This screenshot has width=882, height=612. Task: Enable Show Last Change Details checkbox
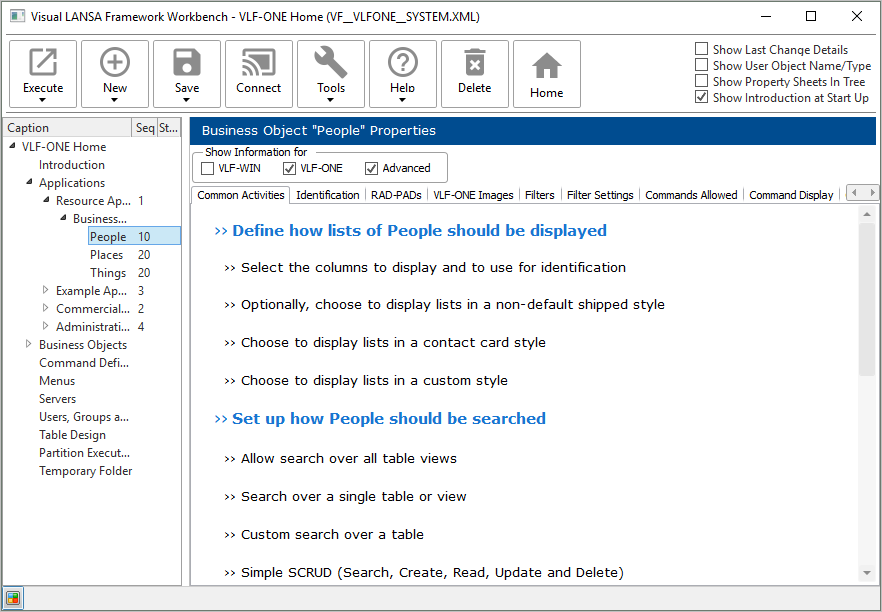(702, 49)
